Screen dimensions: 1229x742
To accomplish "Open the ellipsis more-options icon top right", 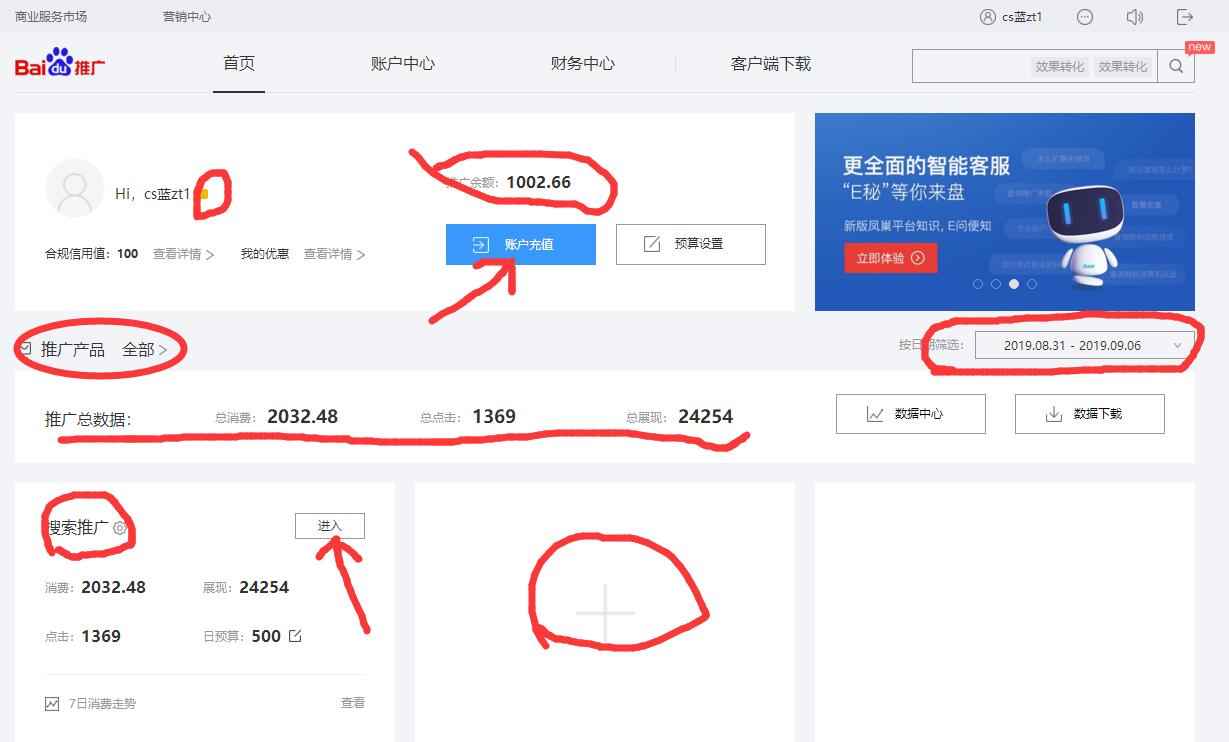I will (x=1085, y=16).
